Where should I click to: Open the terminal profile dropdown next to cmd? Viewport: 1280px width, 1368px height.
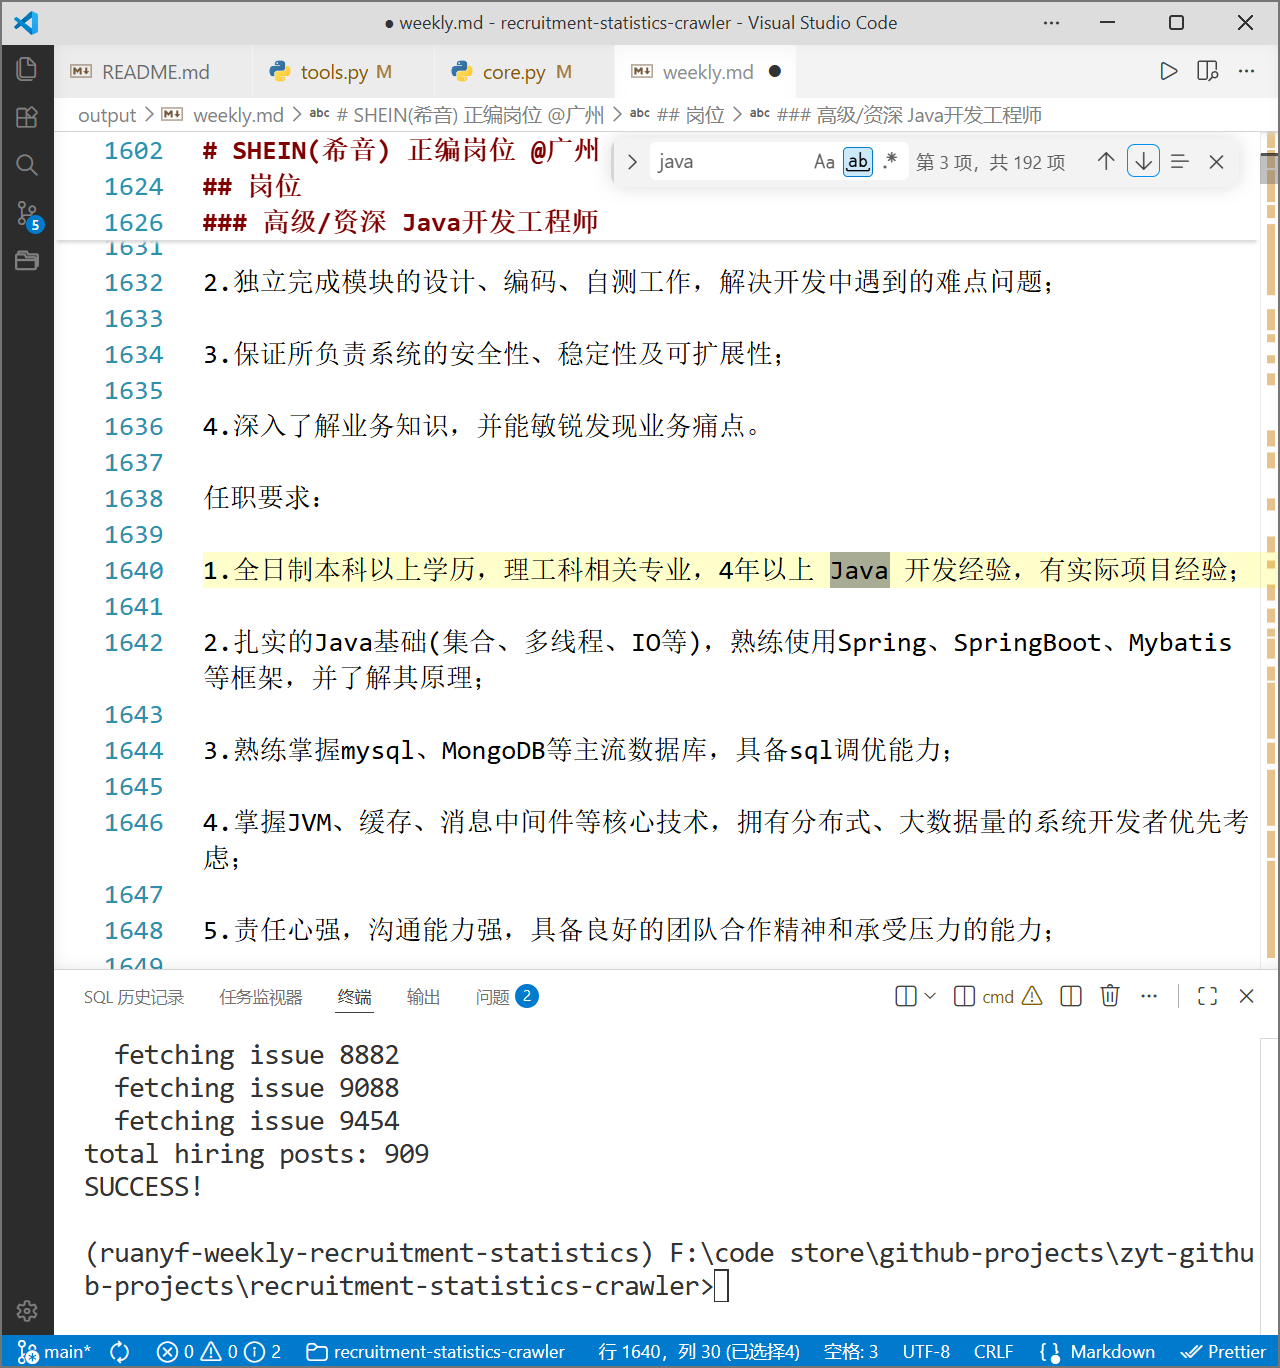(x=930, y=996)
